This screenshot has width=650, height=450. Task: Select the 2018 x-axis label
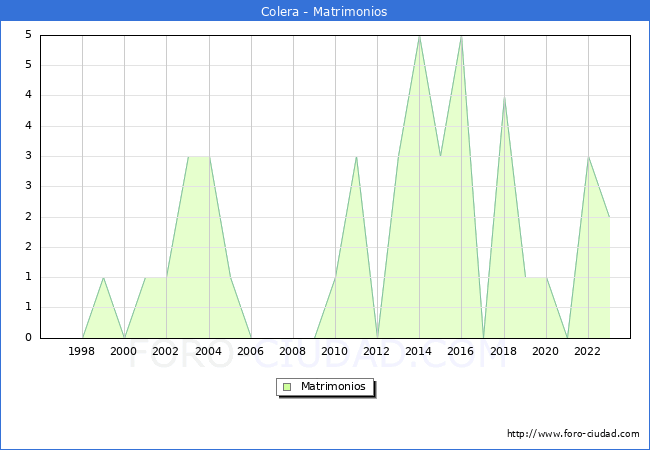[x=503, y=351]
